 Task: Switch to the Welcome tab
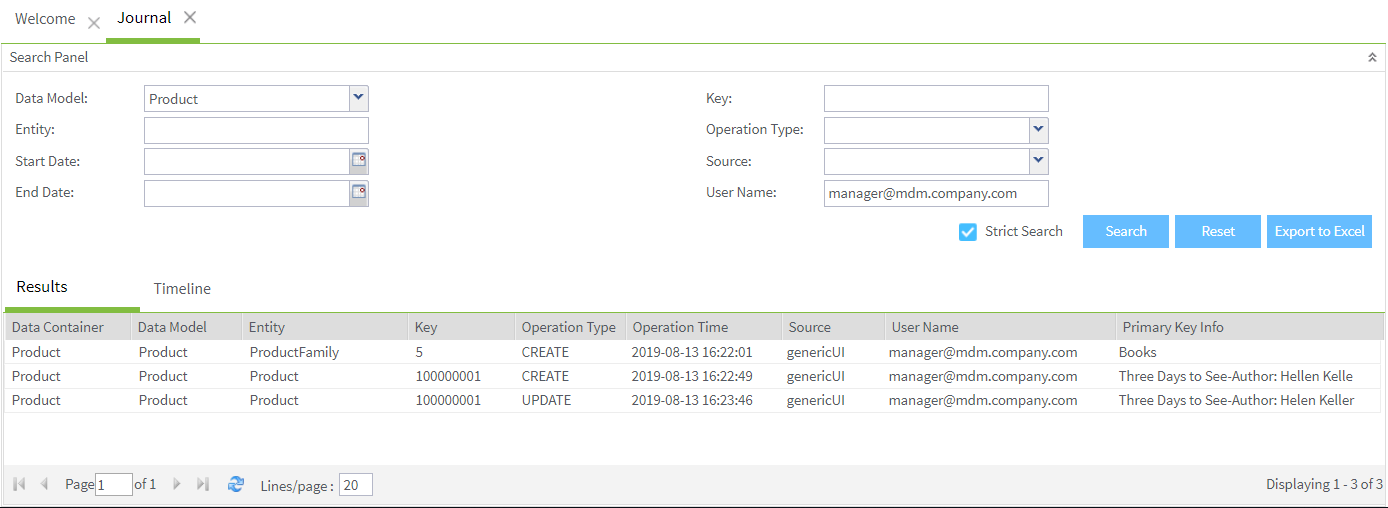coord(45,19)
